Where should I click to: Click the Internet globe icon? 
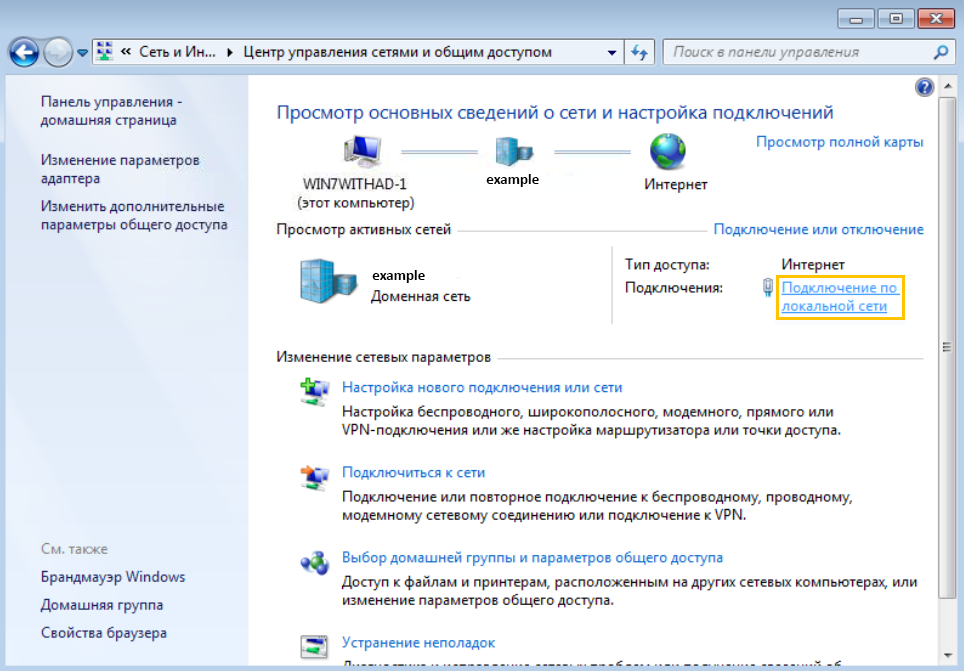pyautogui.click(x=666, y=152)
